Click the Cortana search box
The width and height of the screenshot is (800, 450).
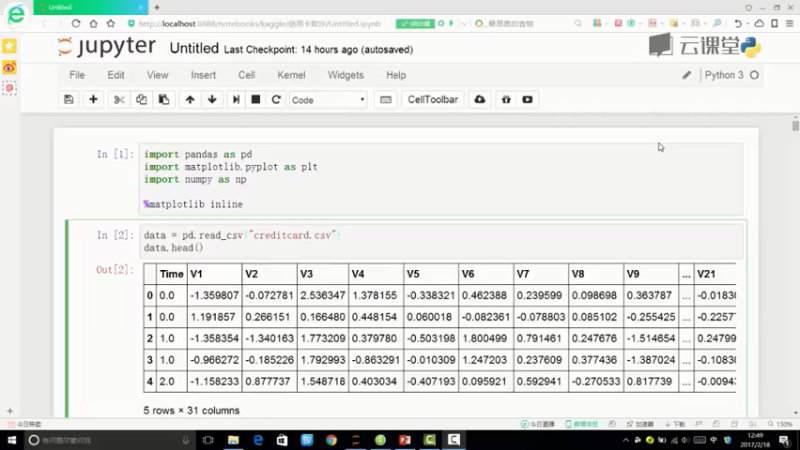[x=109, y=440]
